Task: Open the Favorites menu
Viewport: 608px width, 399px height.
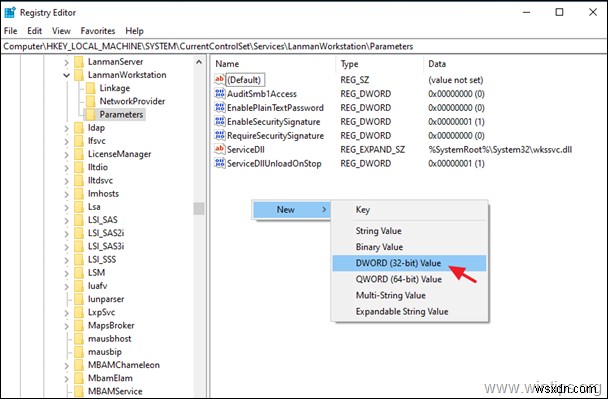Action: (98, 31)
